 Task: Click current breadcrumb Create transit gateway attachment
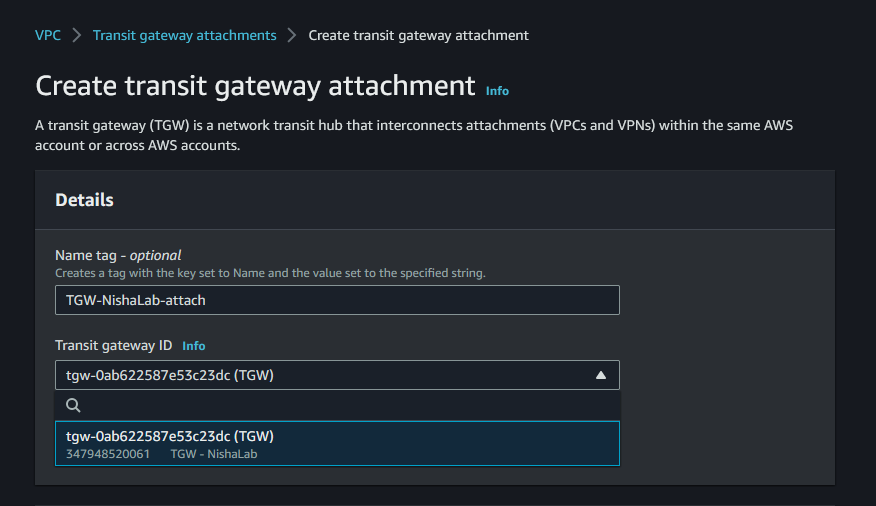(x=418, y=35)
